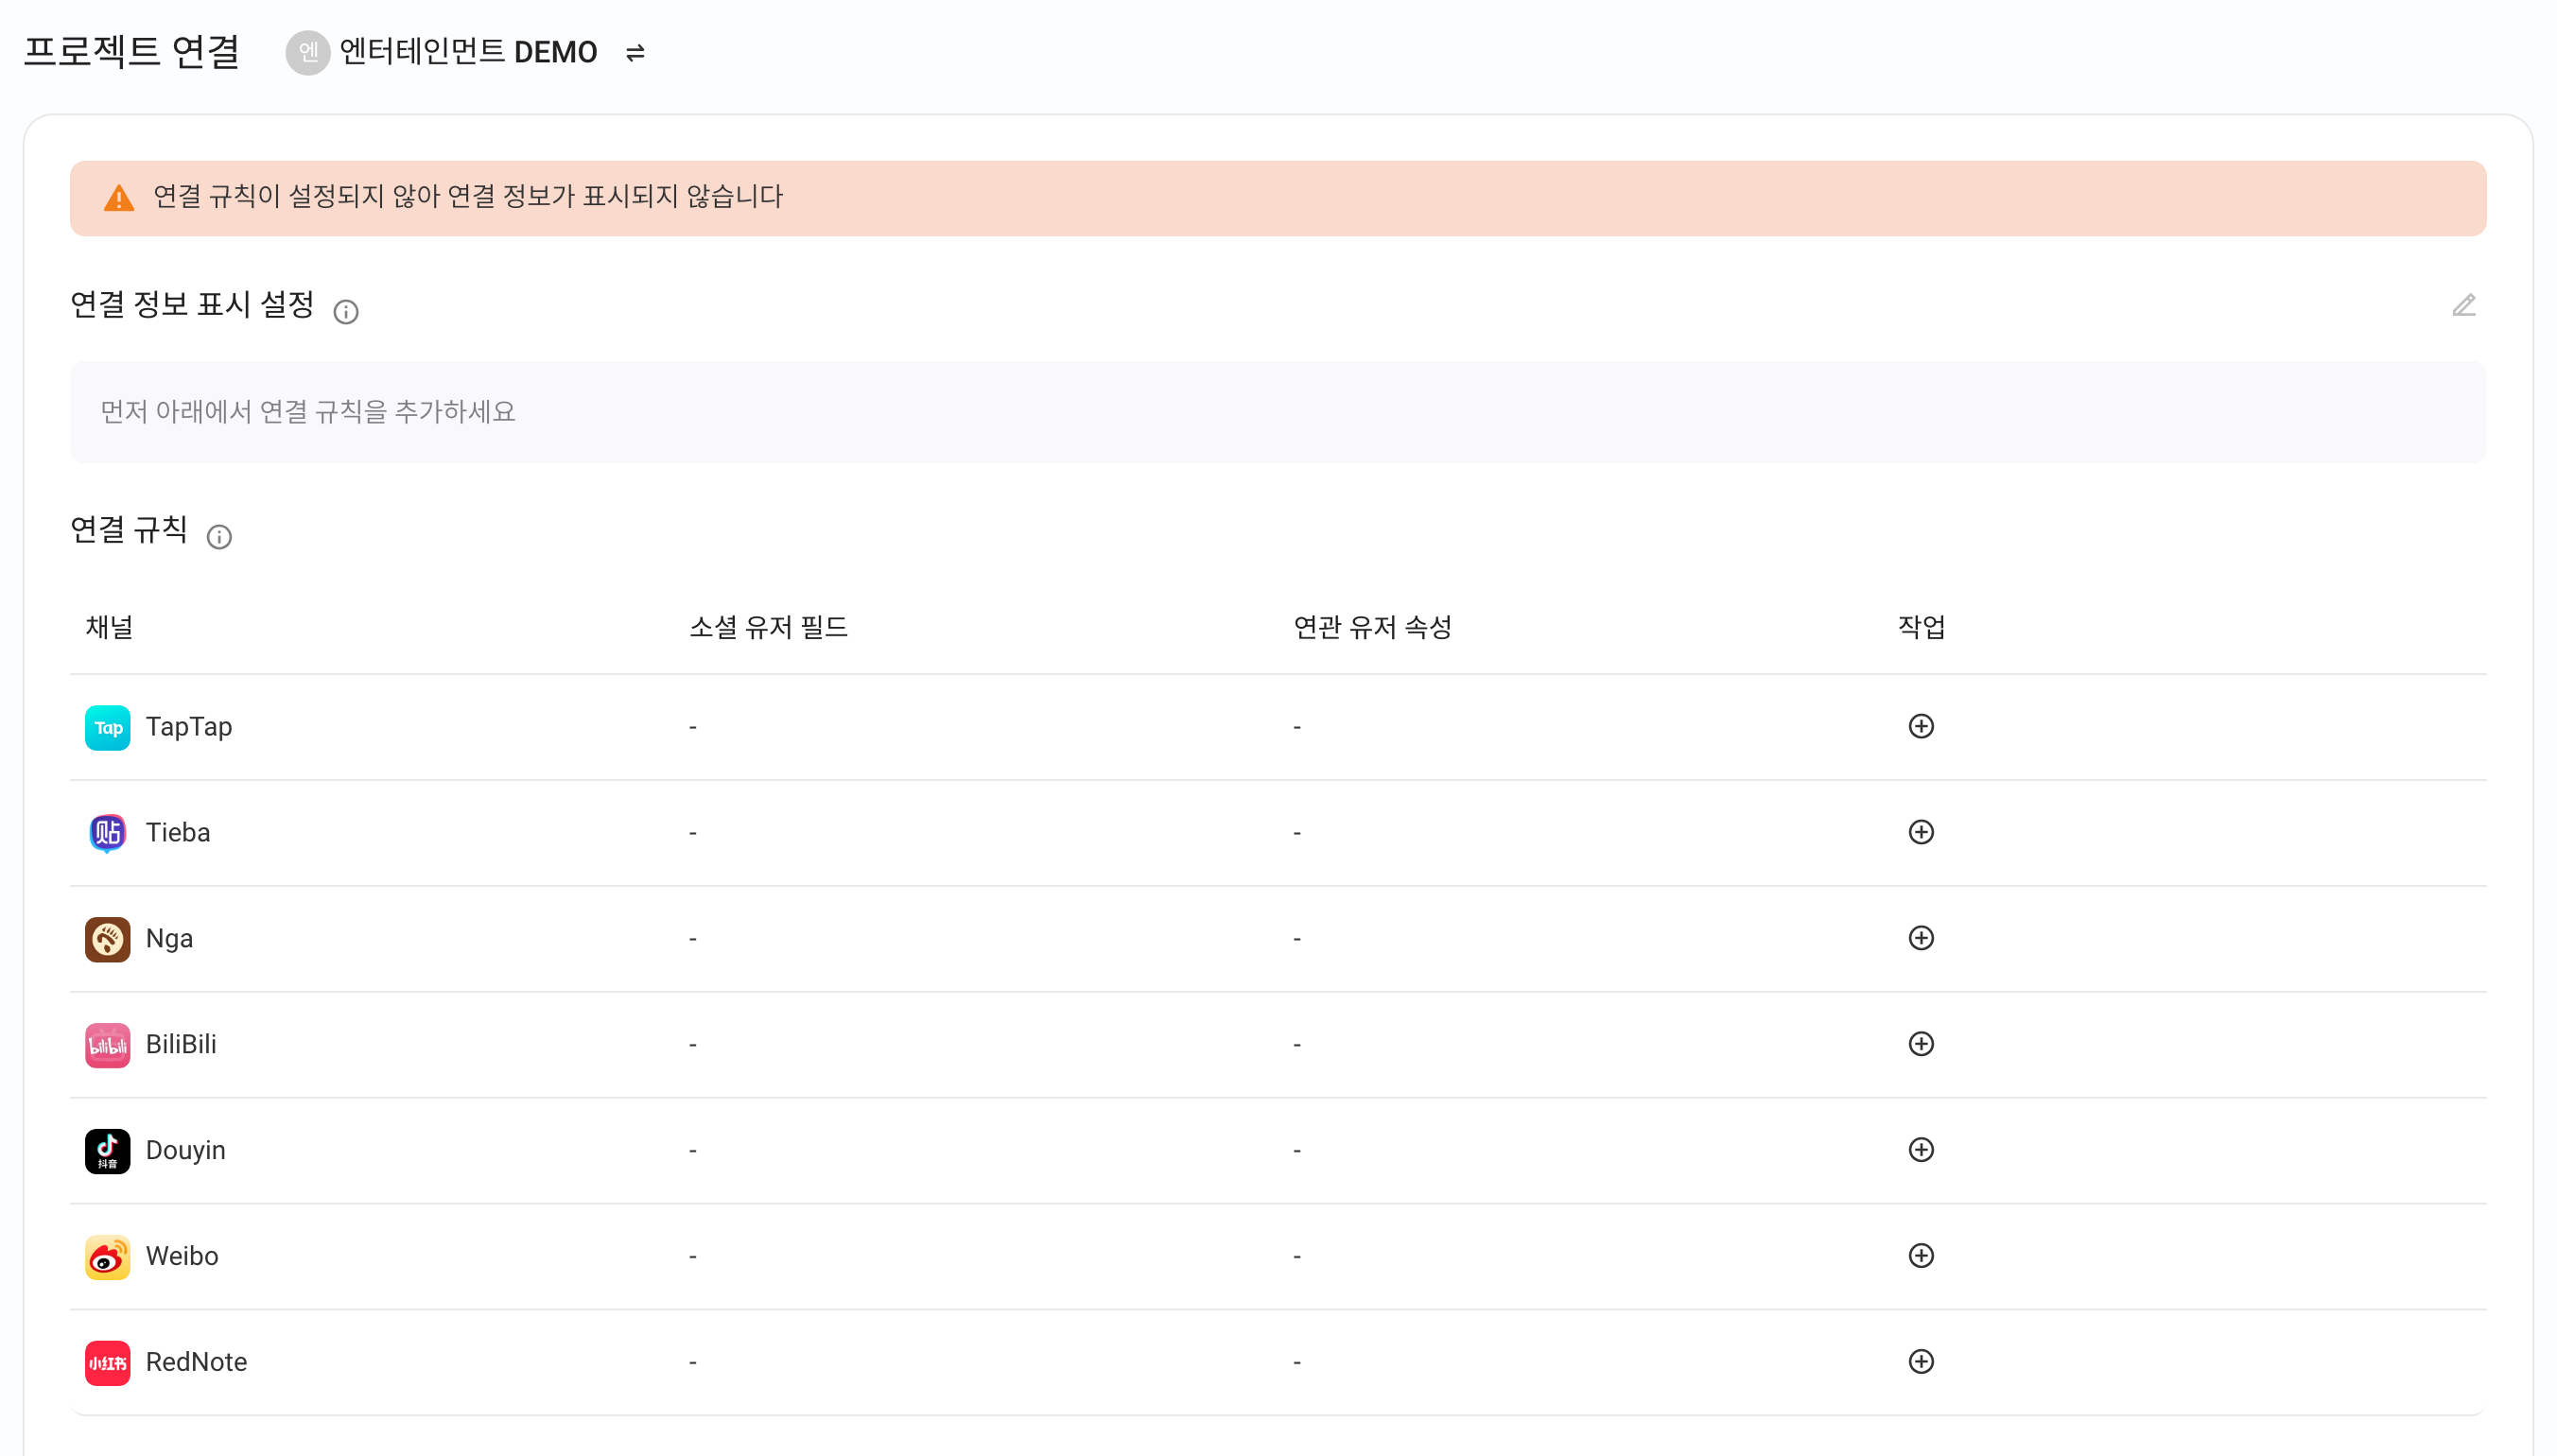Viewport: 2557px width, 1456px height.
Task: Click the Nga channel logo
Action: [108, 939]
